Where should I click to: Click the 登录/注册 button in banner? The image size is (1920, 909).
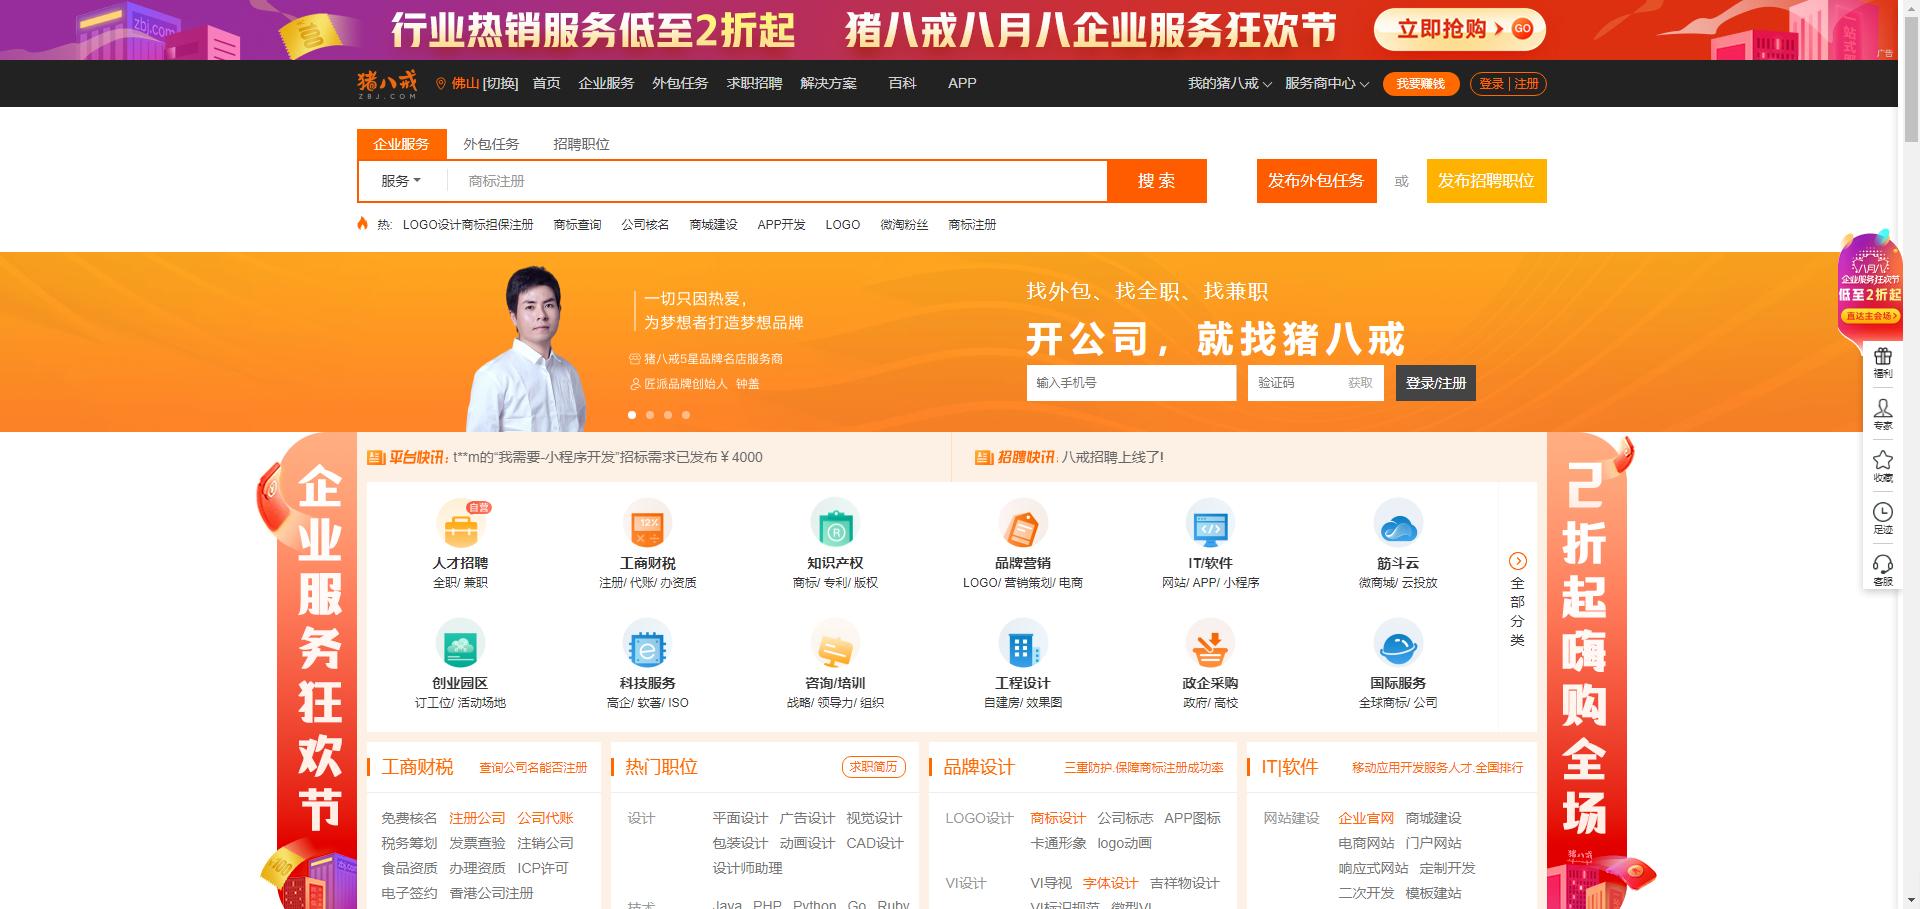(x=1436, y=383)
